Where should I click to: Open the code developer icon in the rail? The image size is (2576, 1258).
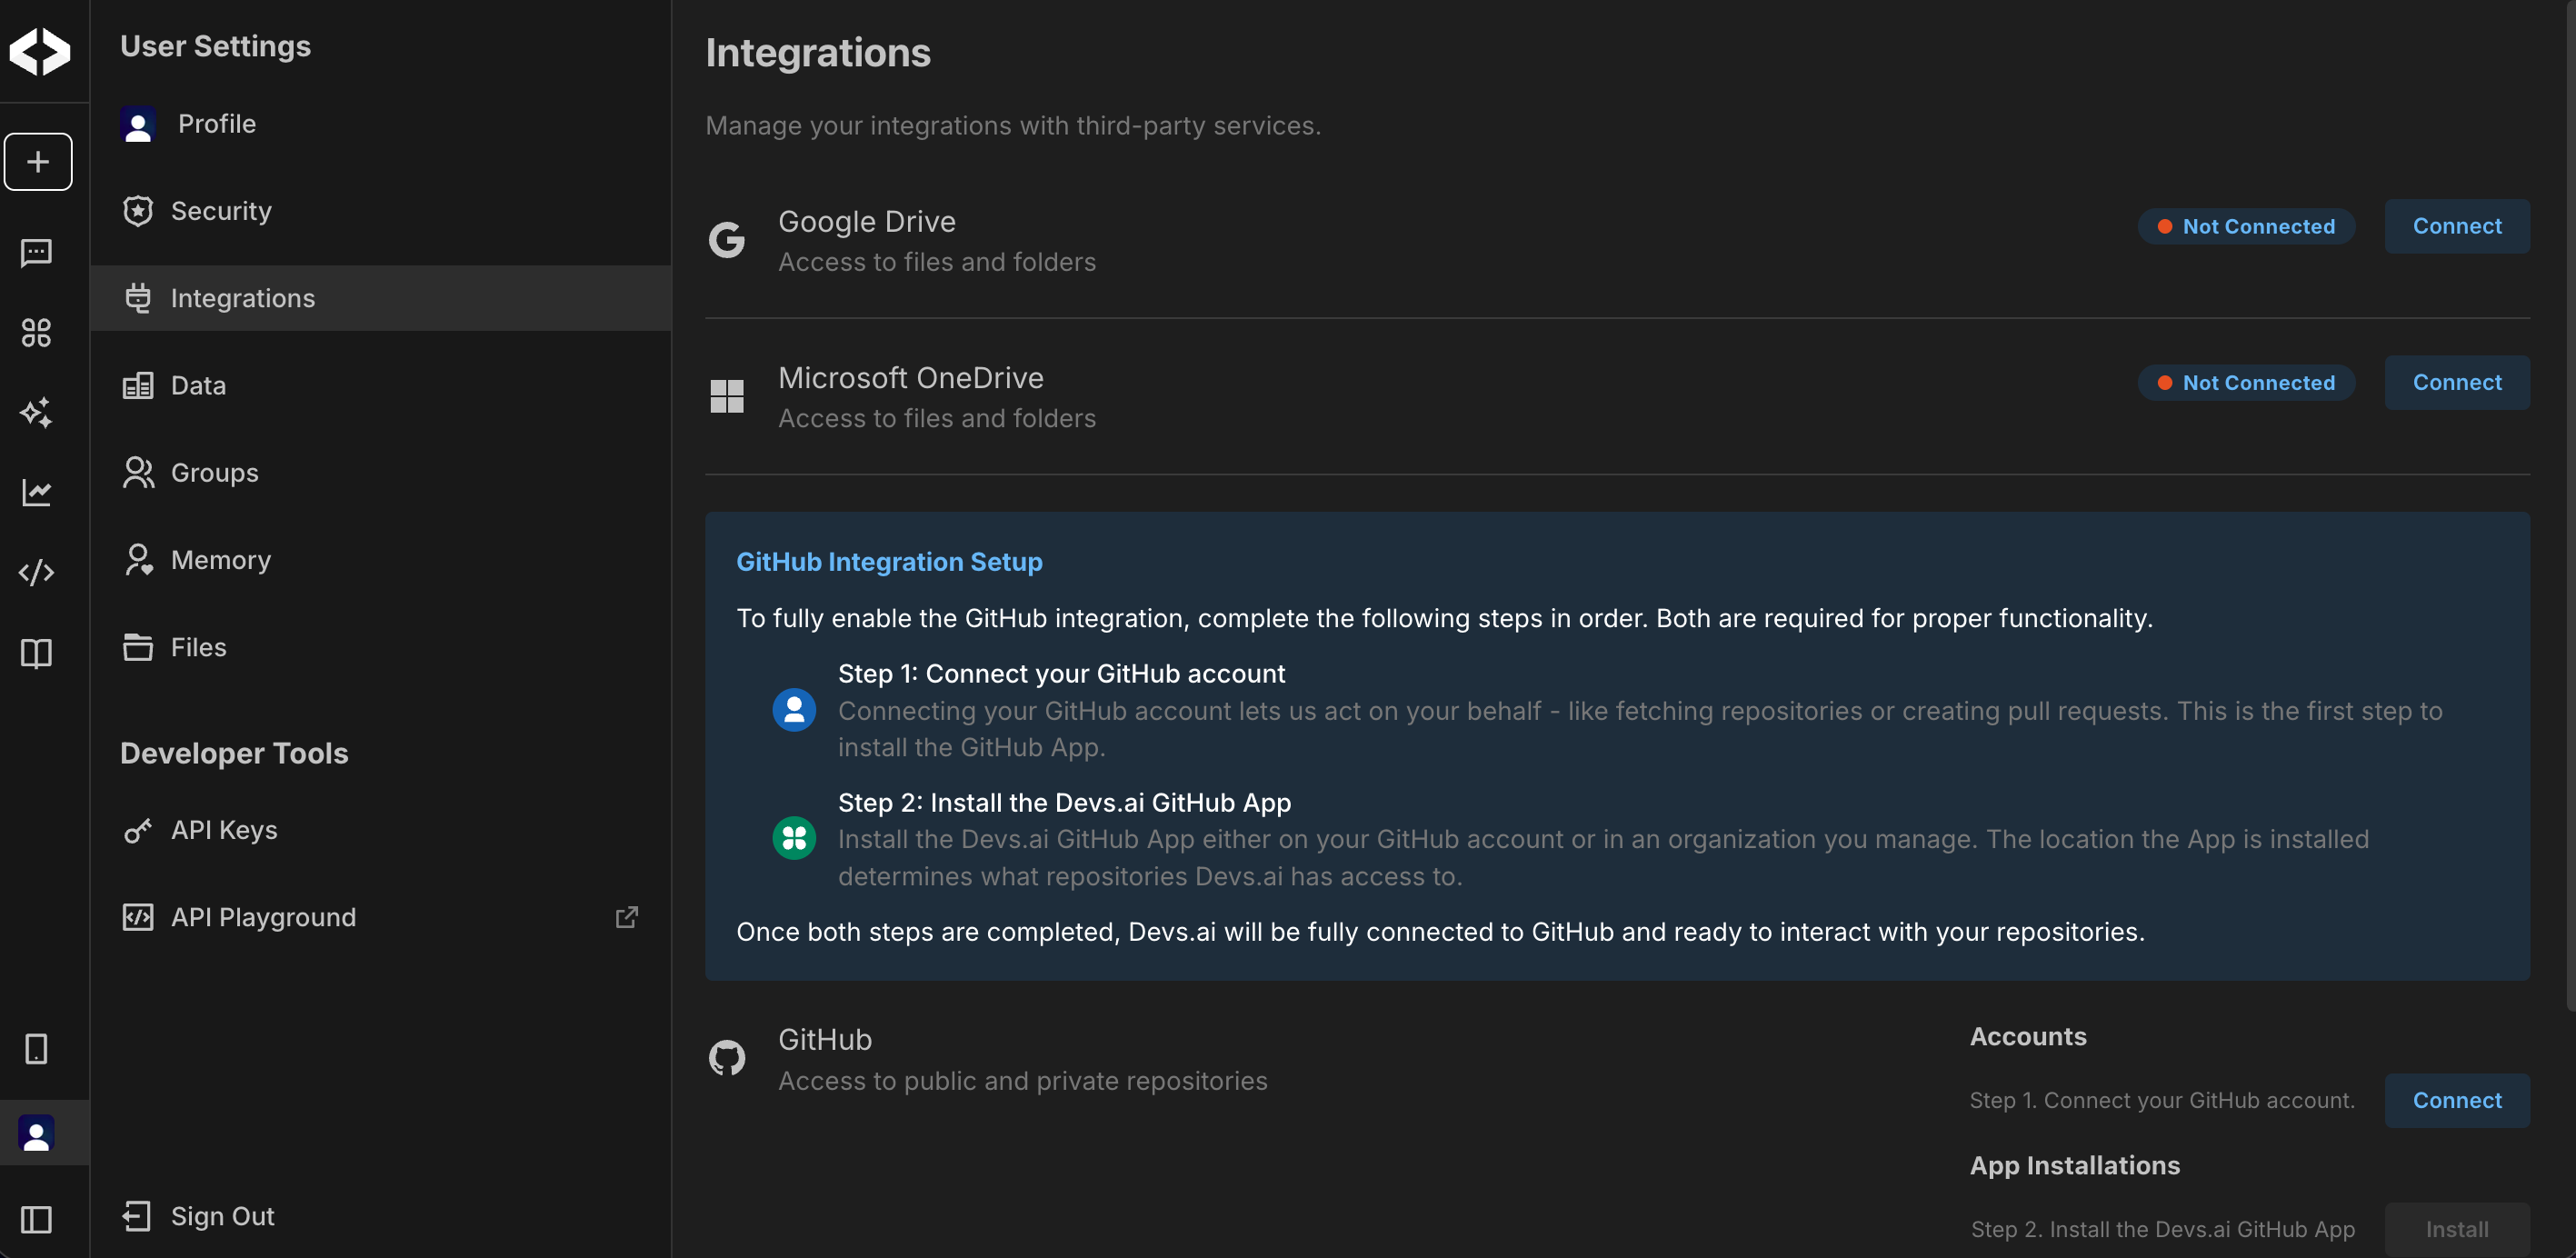coord(37,573)
